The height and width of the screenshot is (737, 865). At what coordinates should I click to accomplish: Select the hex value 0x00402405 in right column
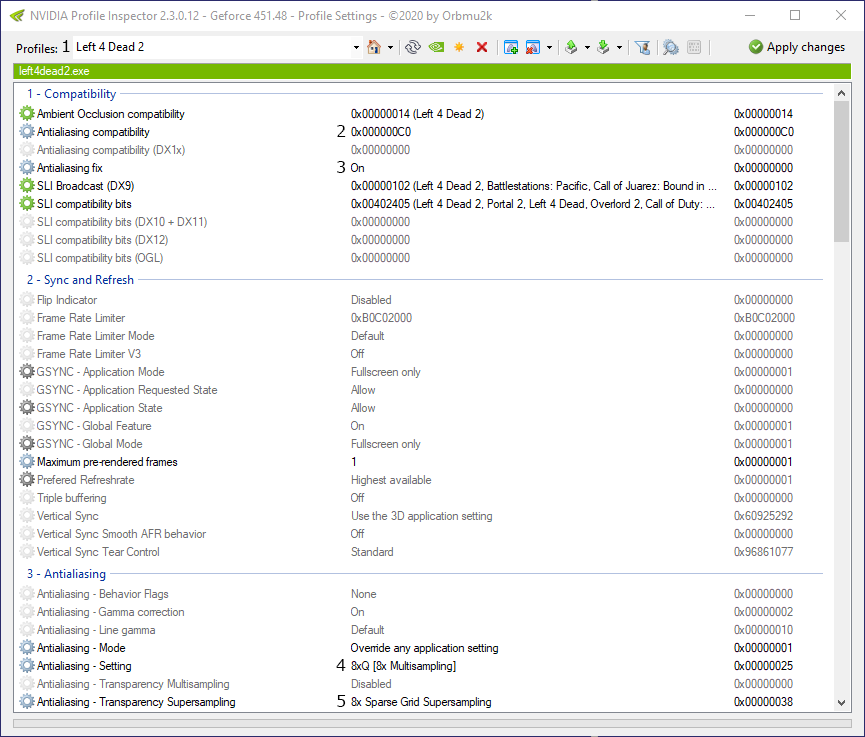[763, 204]
